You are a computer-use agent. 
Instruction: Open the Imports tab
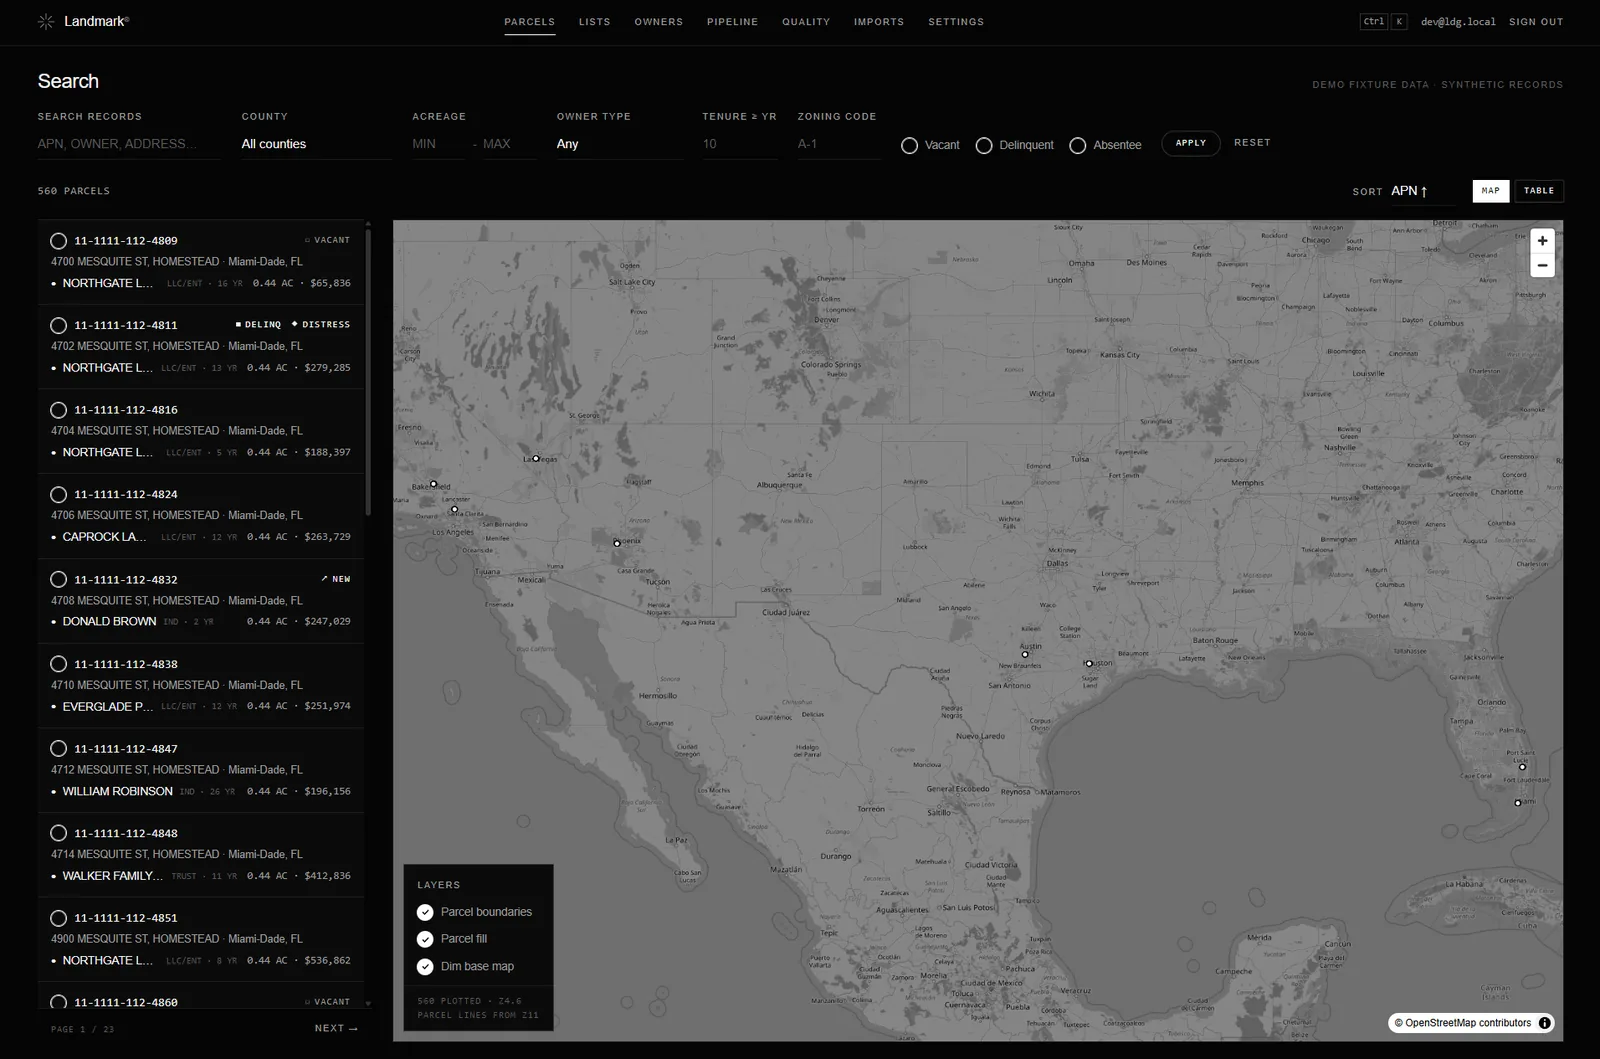coord(879,22)
